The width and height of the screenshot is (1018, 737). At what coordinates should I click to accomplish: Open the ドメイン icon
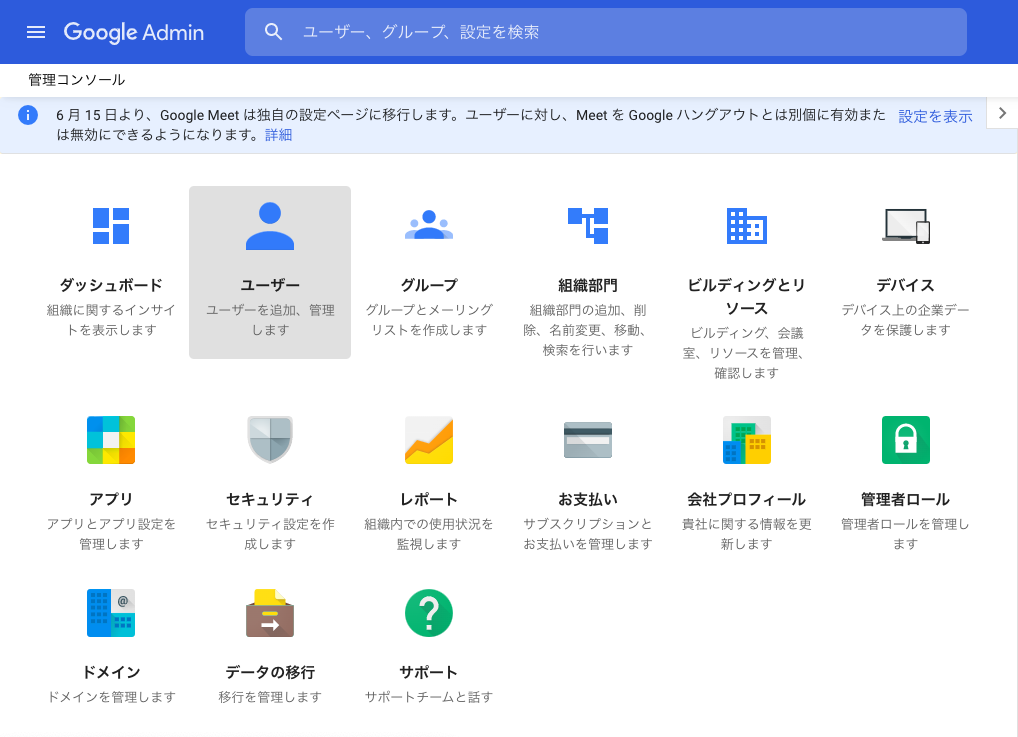(111, 613)
